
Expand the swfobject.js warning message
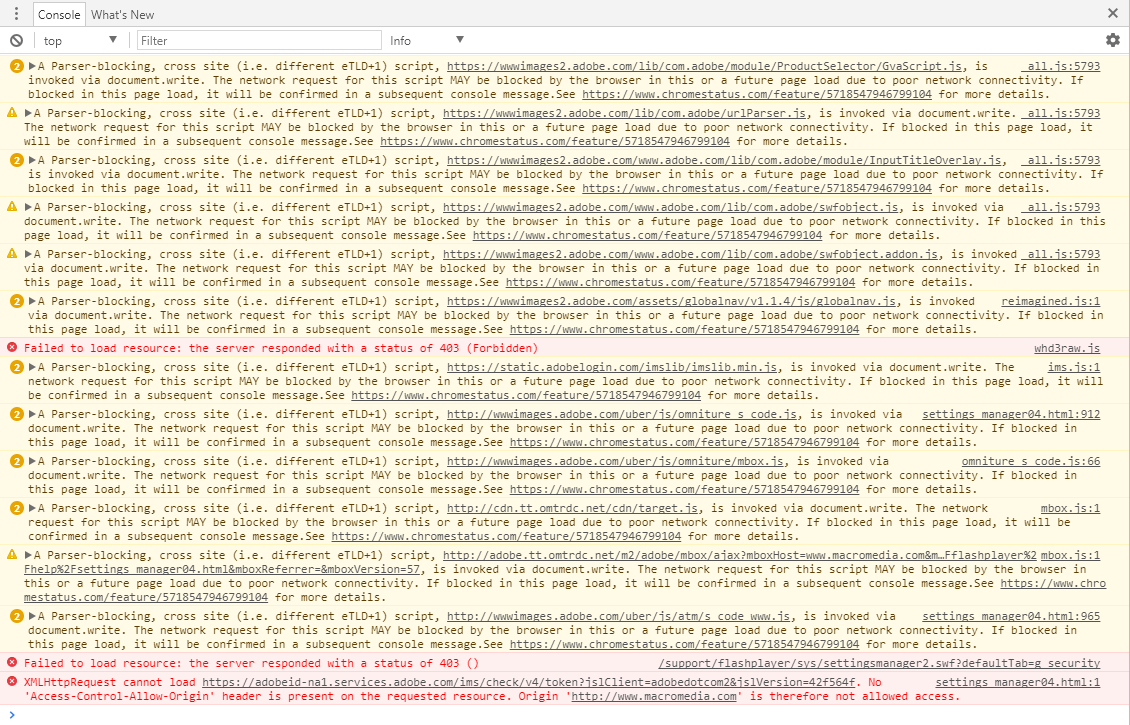tap(28, 207)
